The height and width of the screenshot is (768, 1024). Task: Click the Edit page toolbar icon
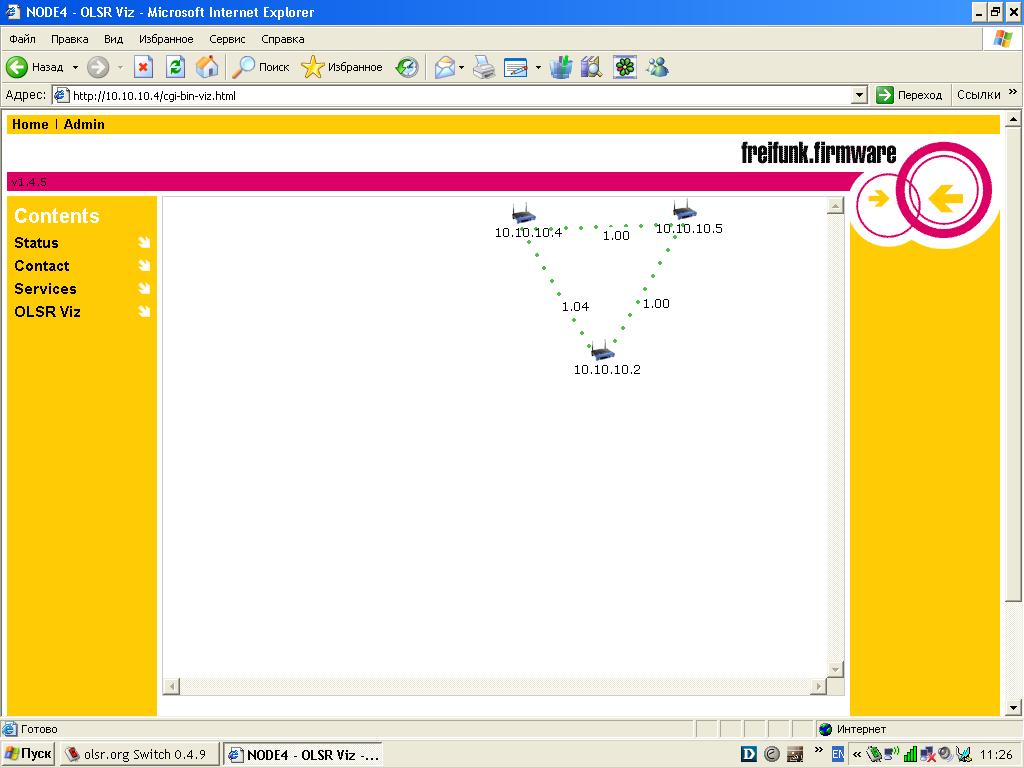516,67
